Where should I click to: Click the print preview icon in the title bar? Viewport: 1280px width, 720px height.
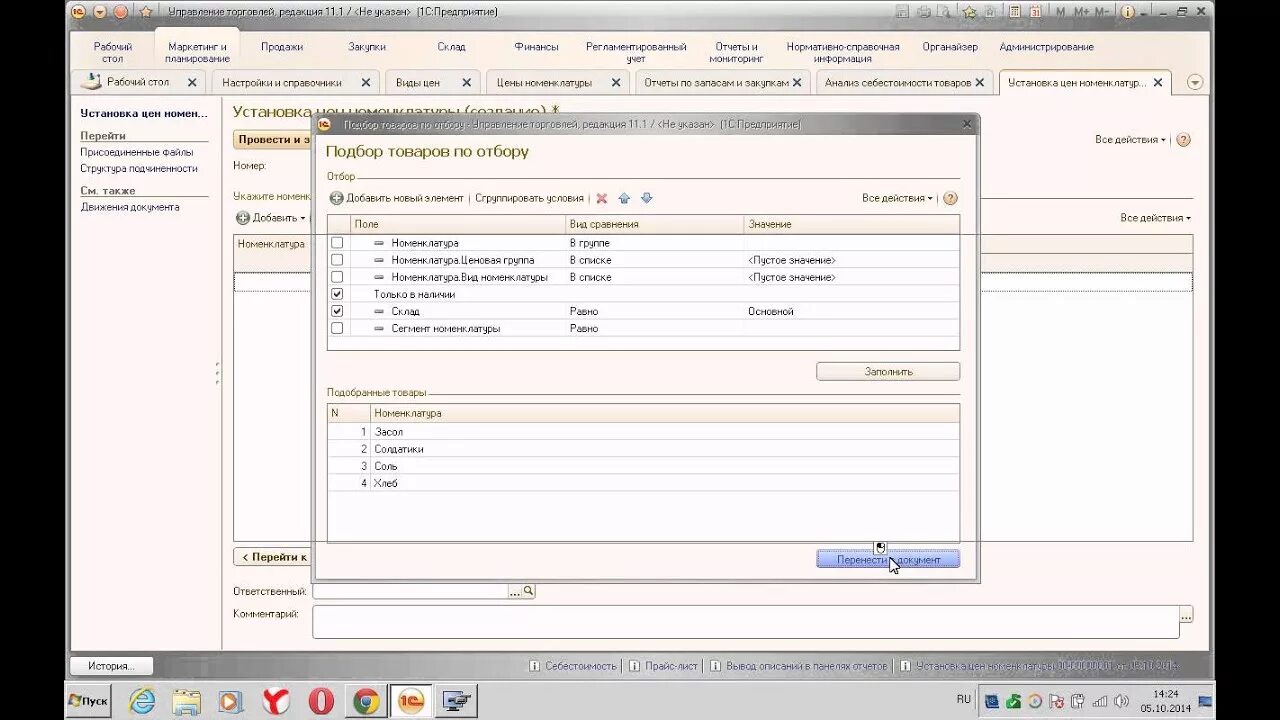(945, 12)
